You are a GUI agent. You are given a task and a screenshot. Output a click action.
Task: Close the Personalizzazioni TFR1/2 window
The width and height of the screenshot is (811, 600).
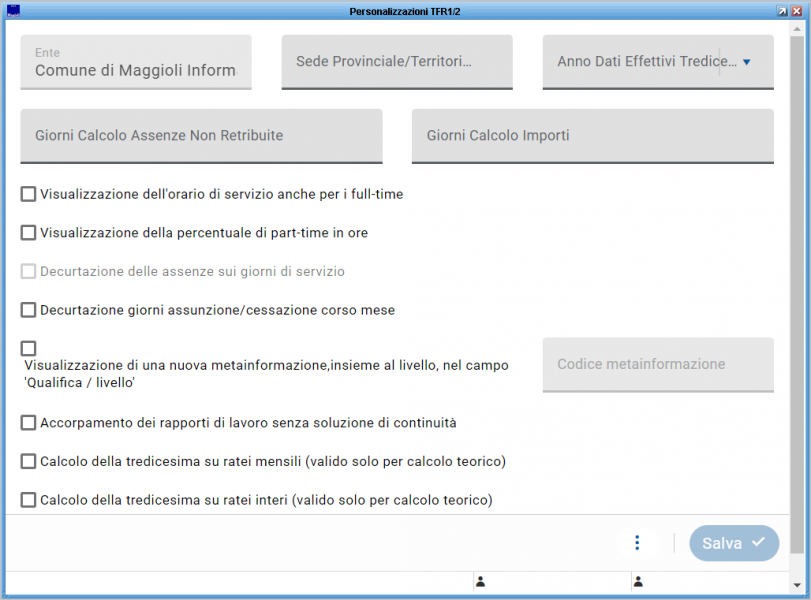797,11
